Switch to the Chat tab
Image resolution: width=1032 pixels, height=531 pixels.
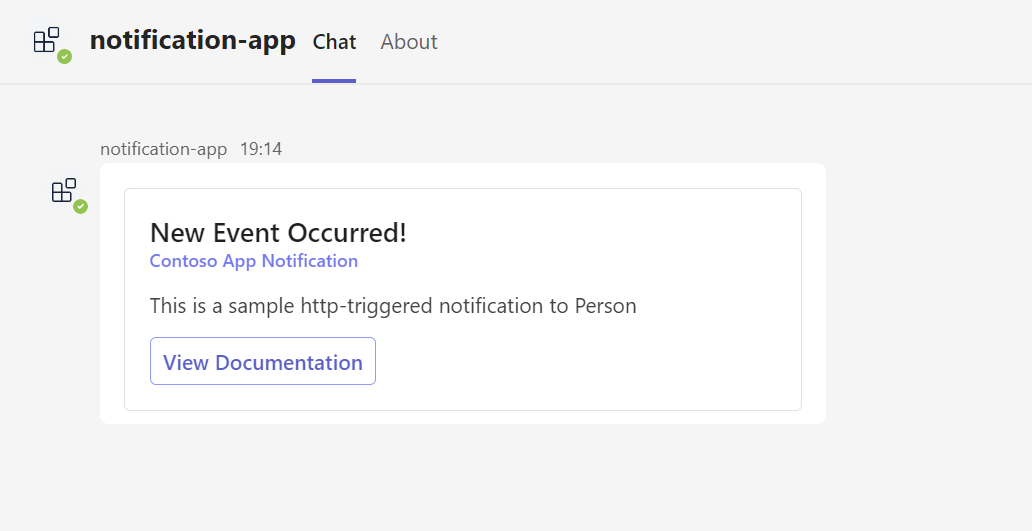[x=334, y=42]
